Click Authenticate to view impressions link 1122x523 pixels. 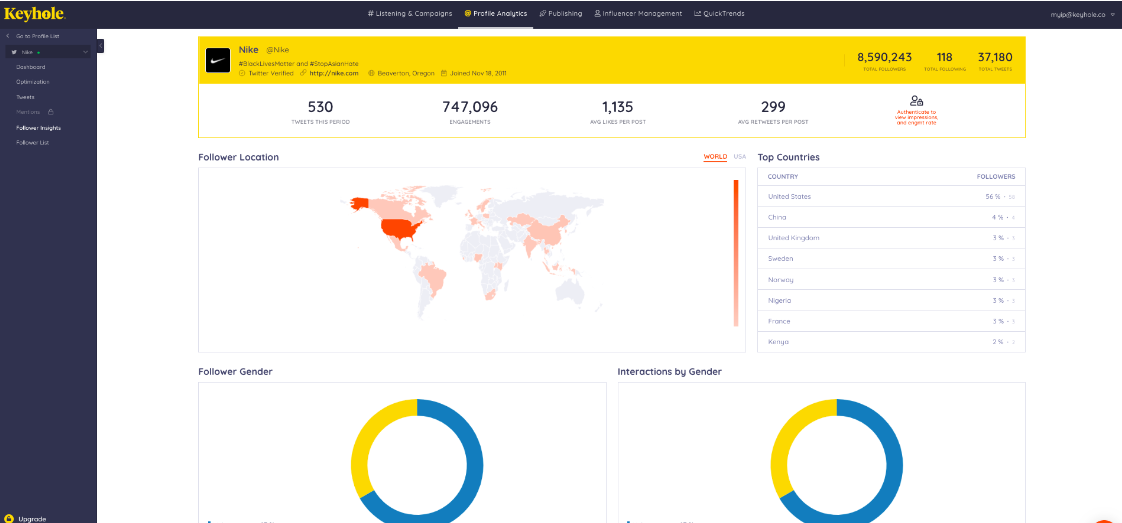[917, 118]
